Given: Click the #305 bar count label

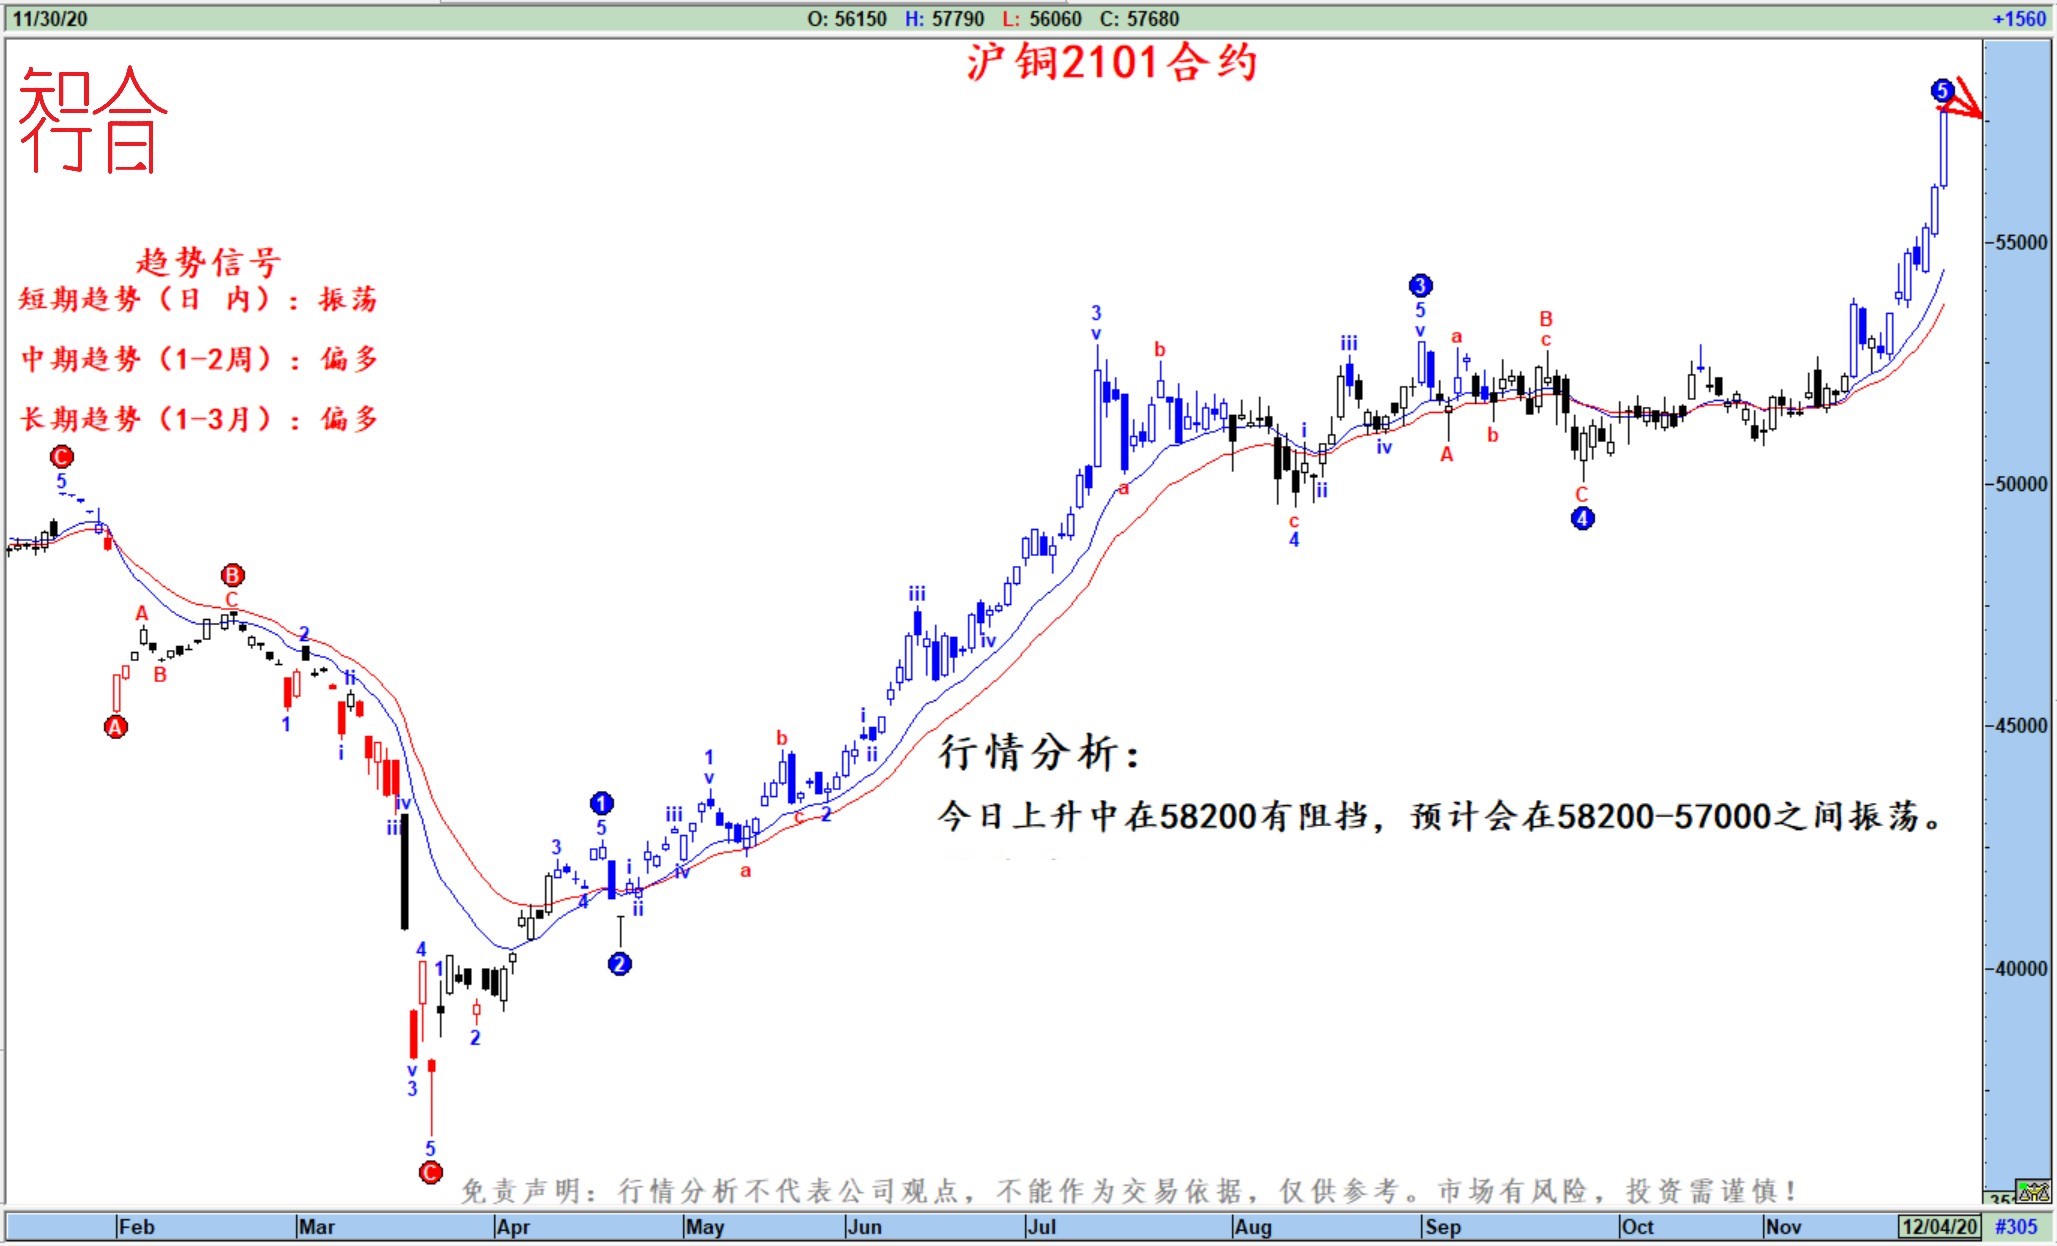Looking at the screenshot, I should pyautogui.click(x=2016, y=1227).
